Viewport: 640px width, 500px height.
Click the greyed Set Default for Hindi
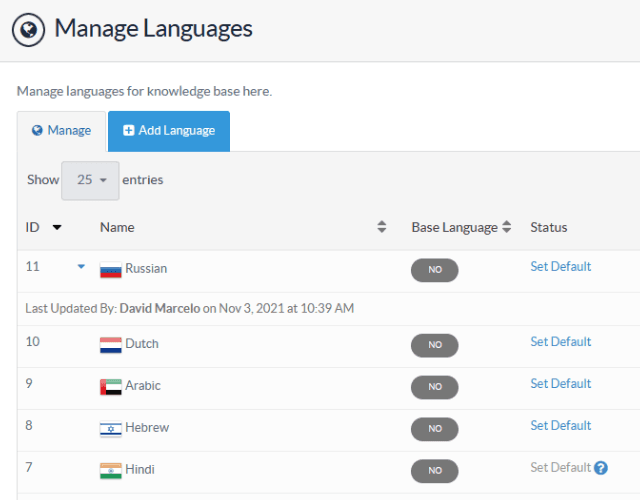560,467
